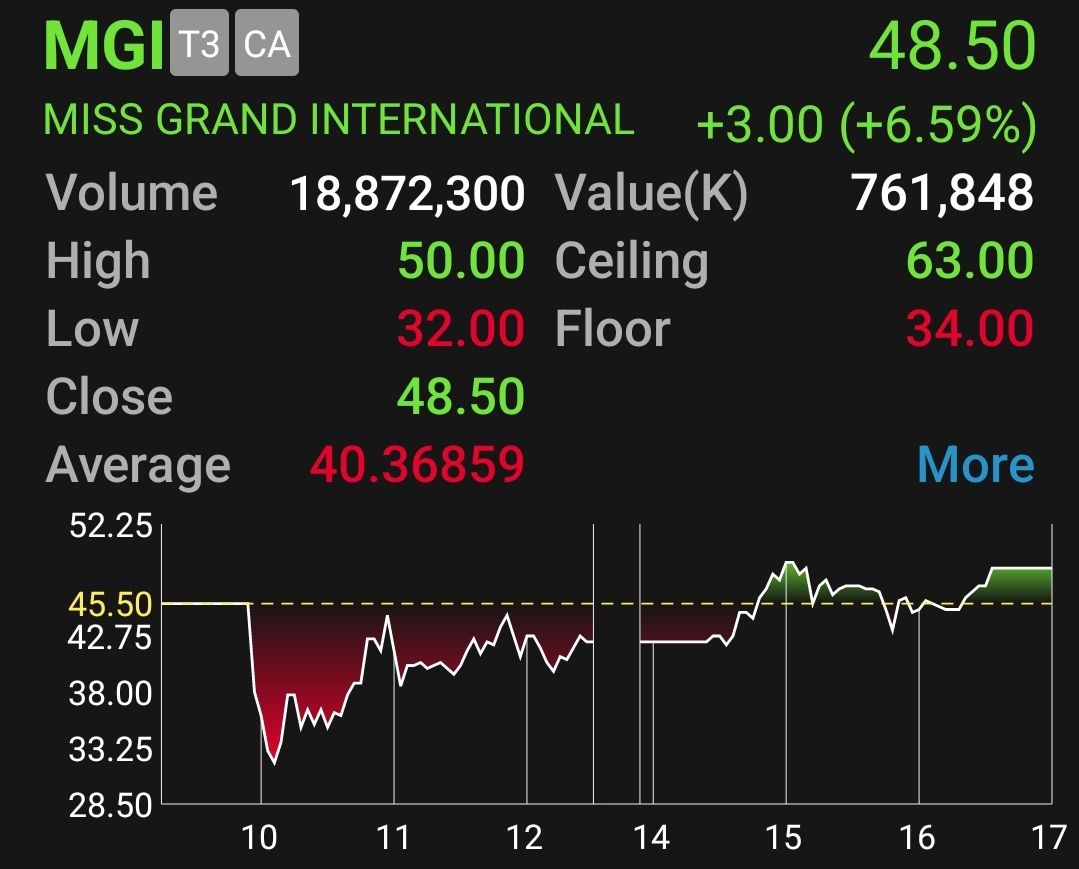
Task: Click the 10 o'clock time axis label
Action: (260, 836)
